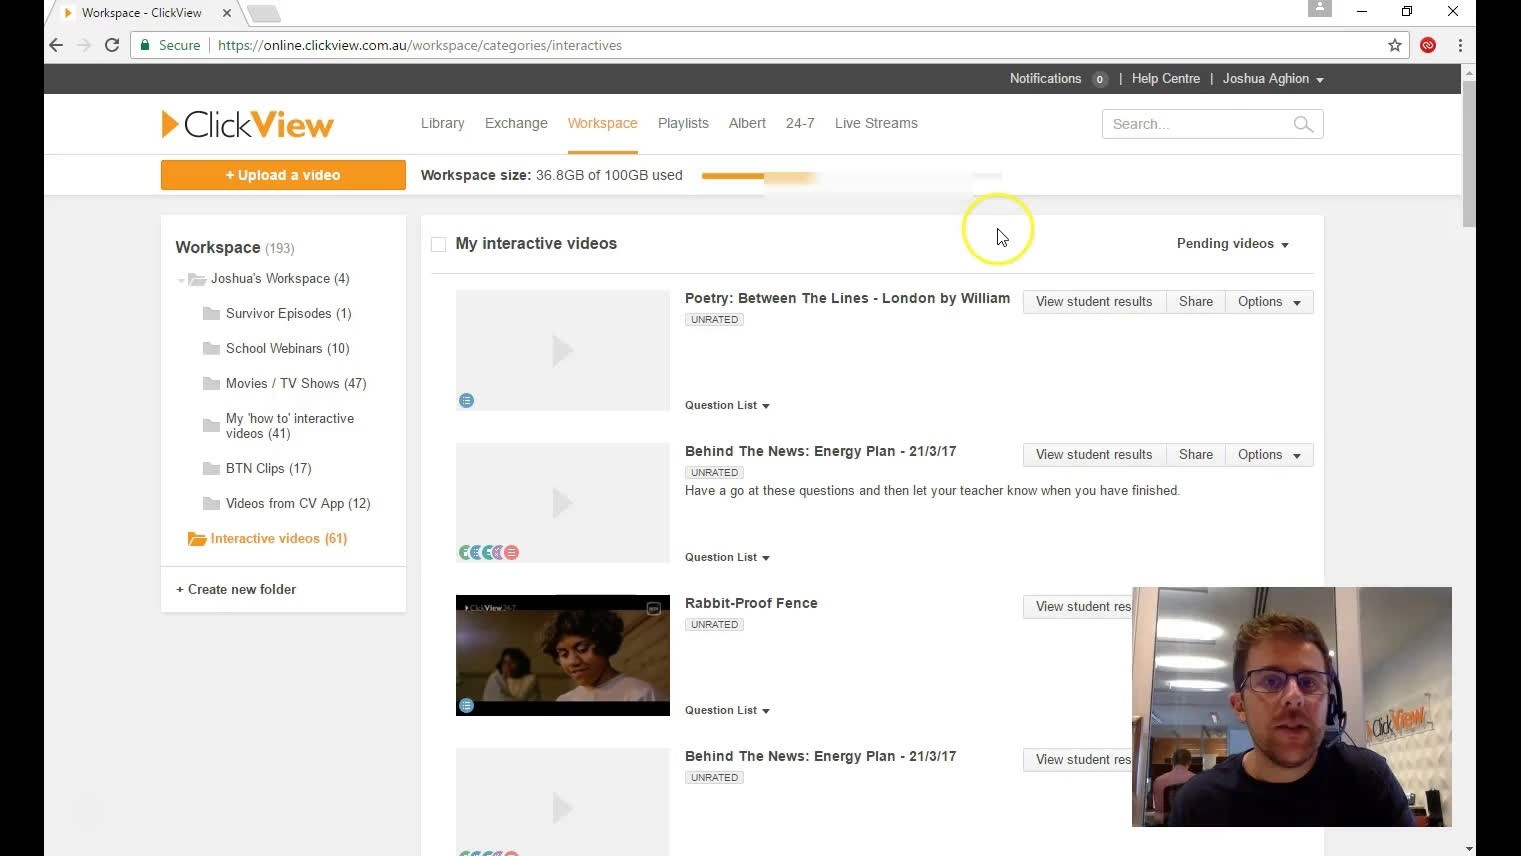View student results for second Energy Plan video

click(1078, 760)
